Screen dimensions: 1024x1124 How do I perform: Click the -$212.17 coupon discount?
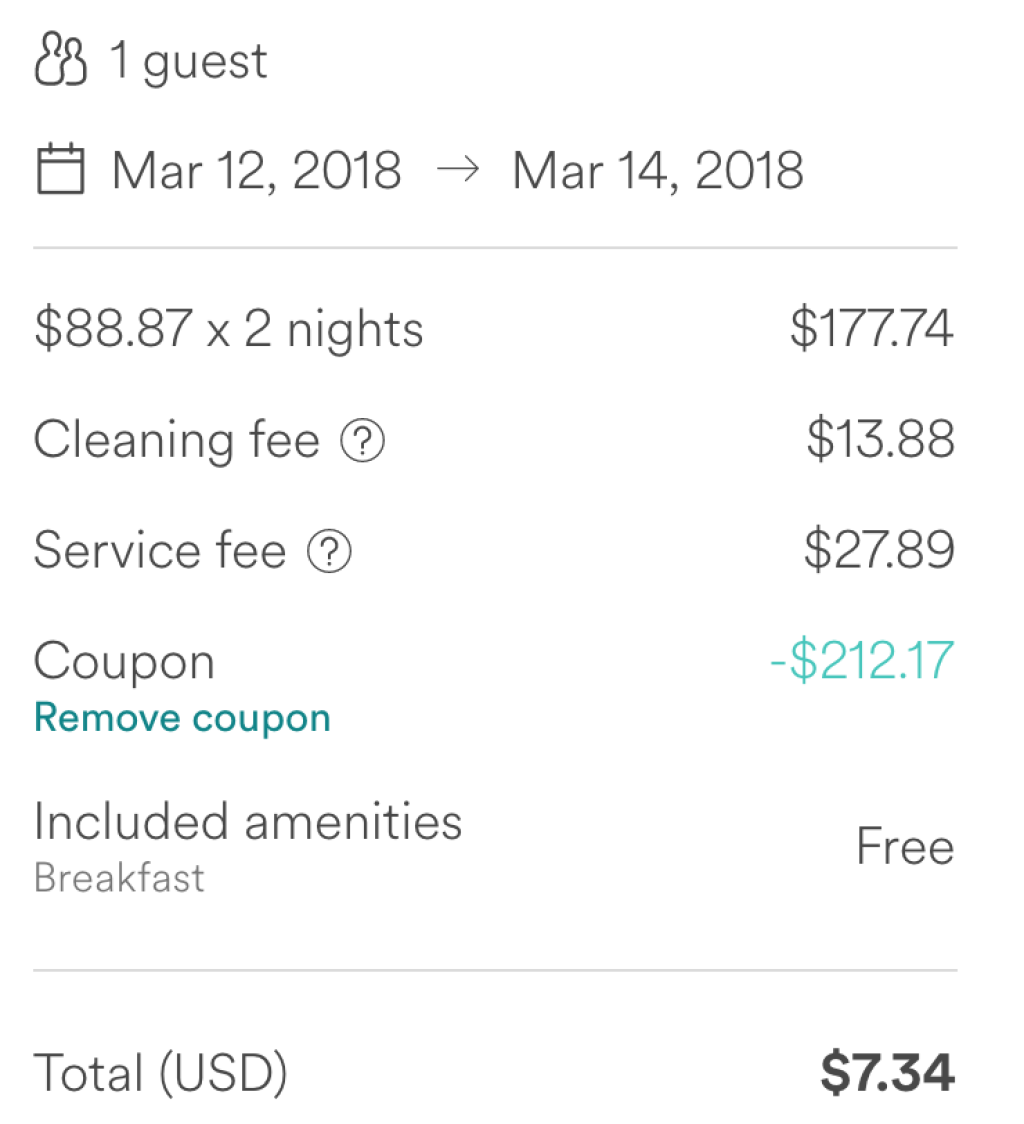click(861, 662)
